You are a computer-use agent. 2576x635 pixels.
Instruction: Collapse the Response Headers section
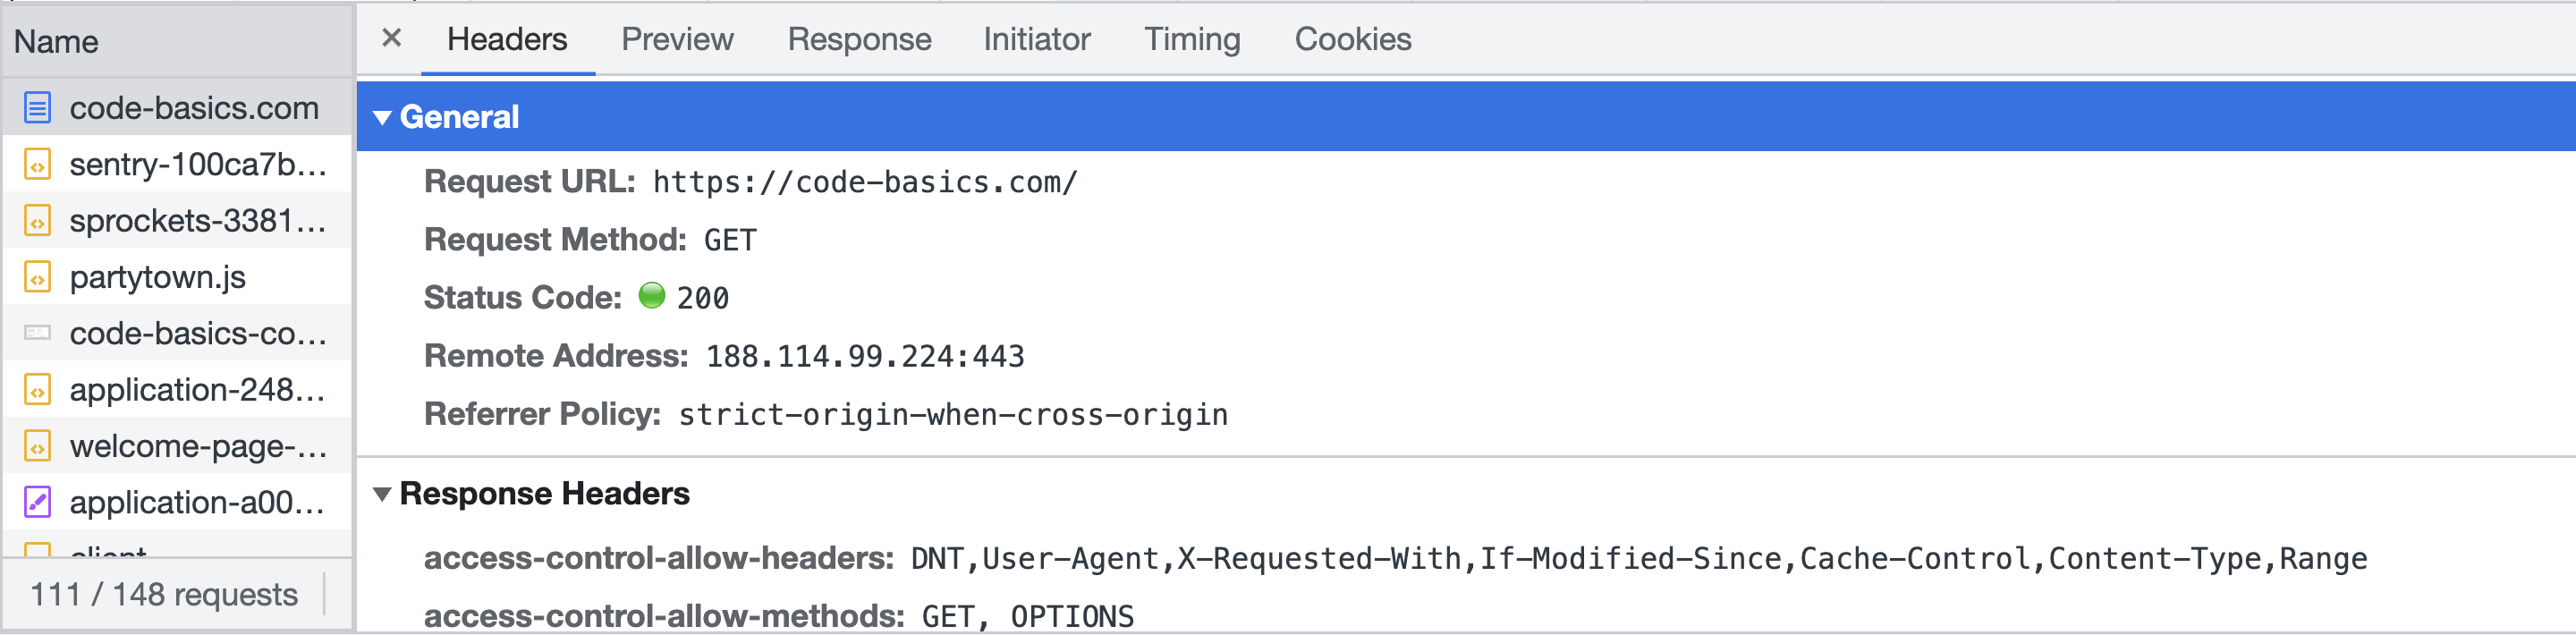point(382,494)
